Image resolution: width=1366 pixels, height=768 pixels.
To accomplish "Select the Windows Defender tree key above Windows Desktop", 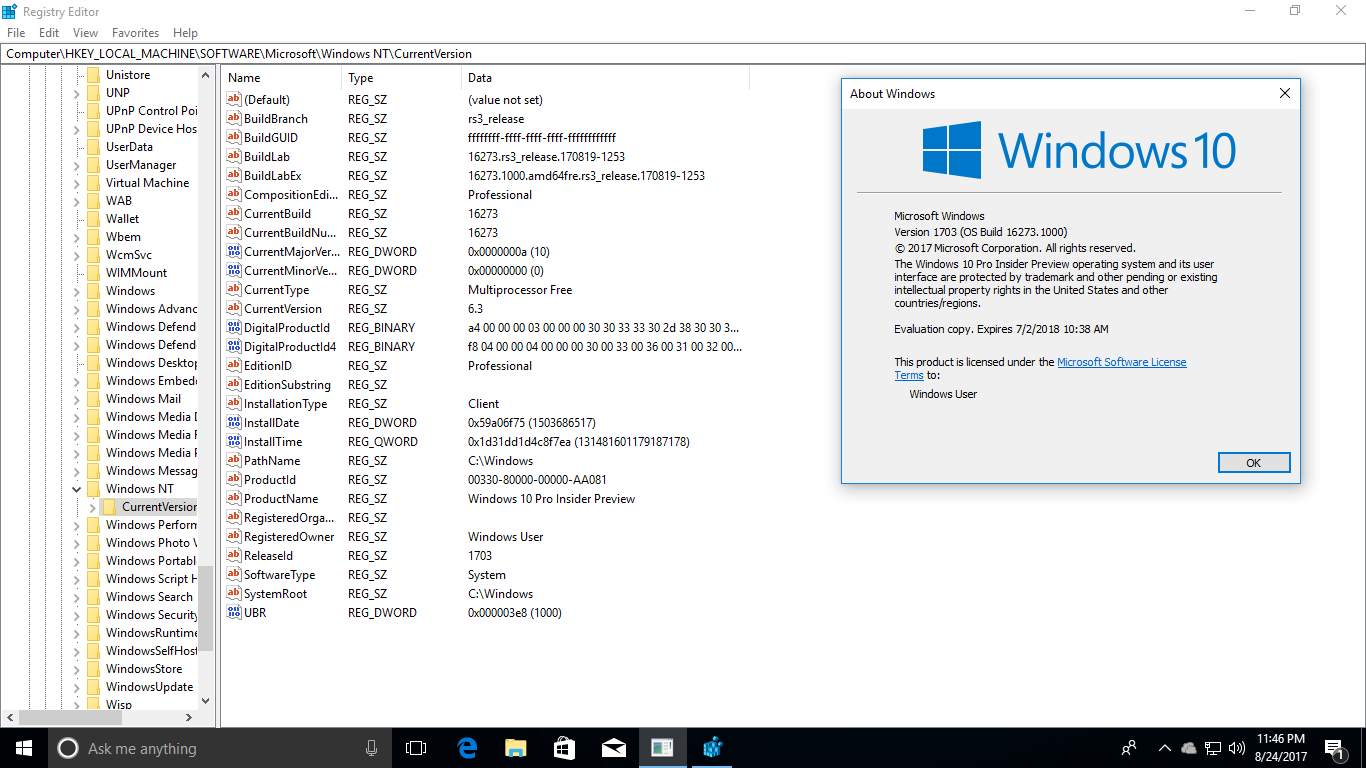I will point(151,345).
